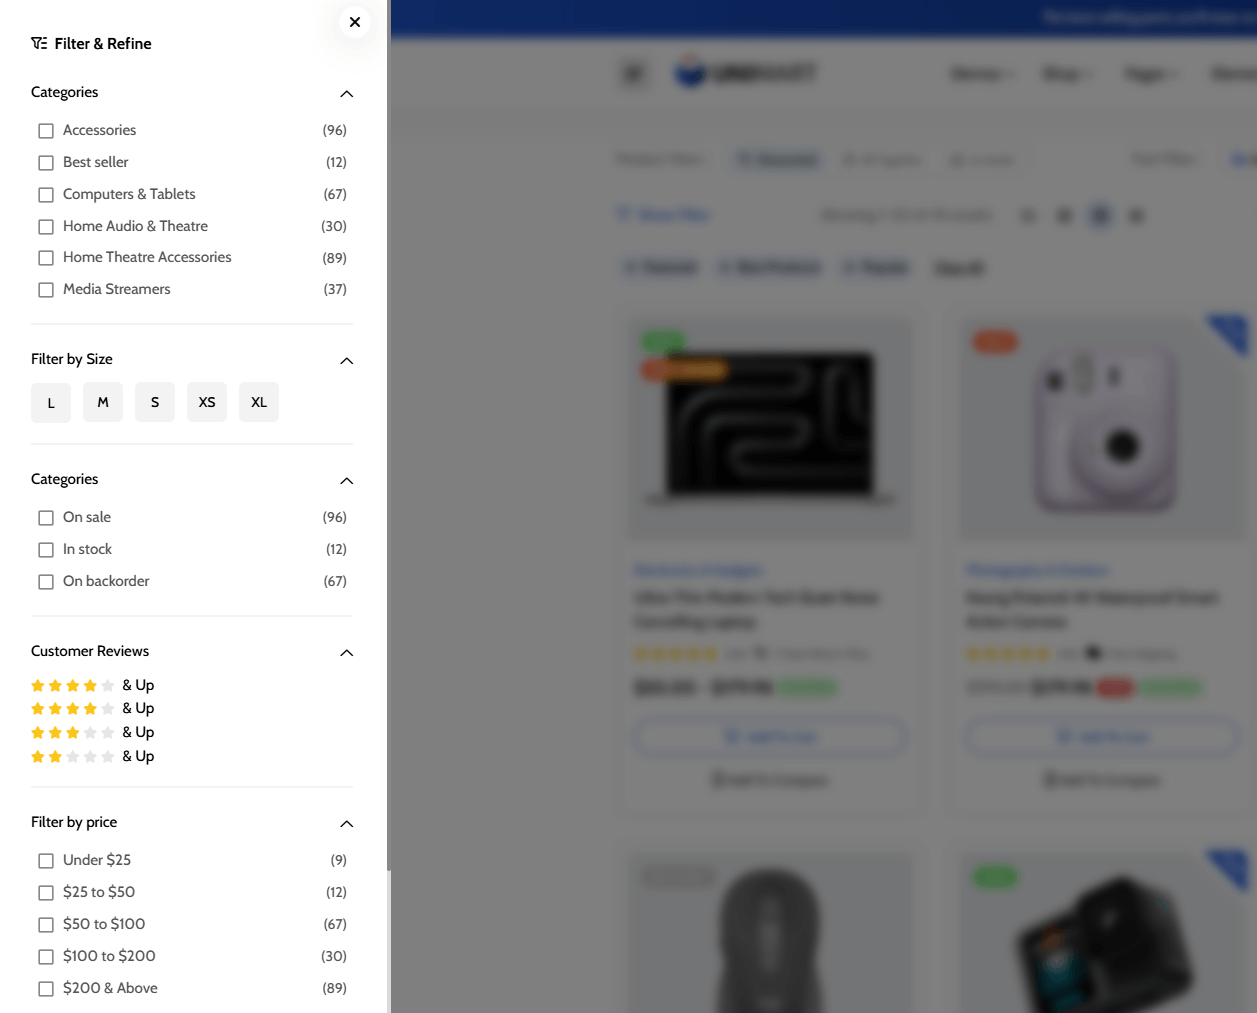Screen dimensions: 1257x1013
Task: Click the Media Streamers category label
Action: click(116, 289)
